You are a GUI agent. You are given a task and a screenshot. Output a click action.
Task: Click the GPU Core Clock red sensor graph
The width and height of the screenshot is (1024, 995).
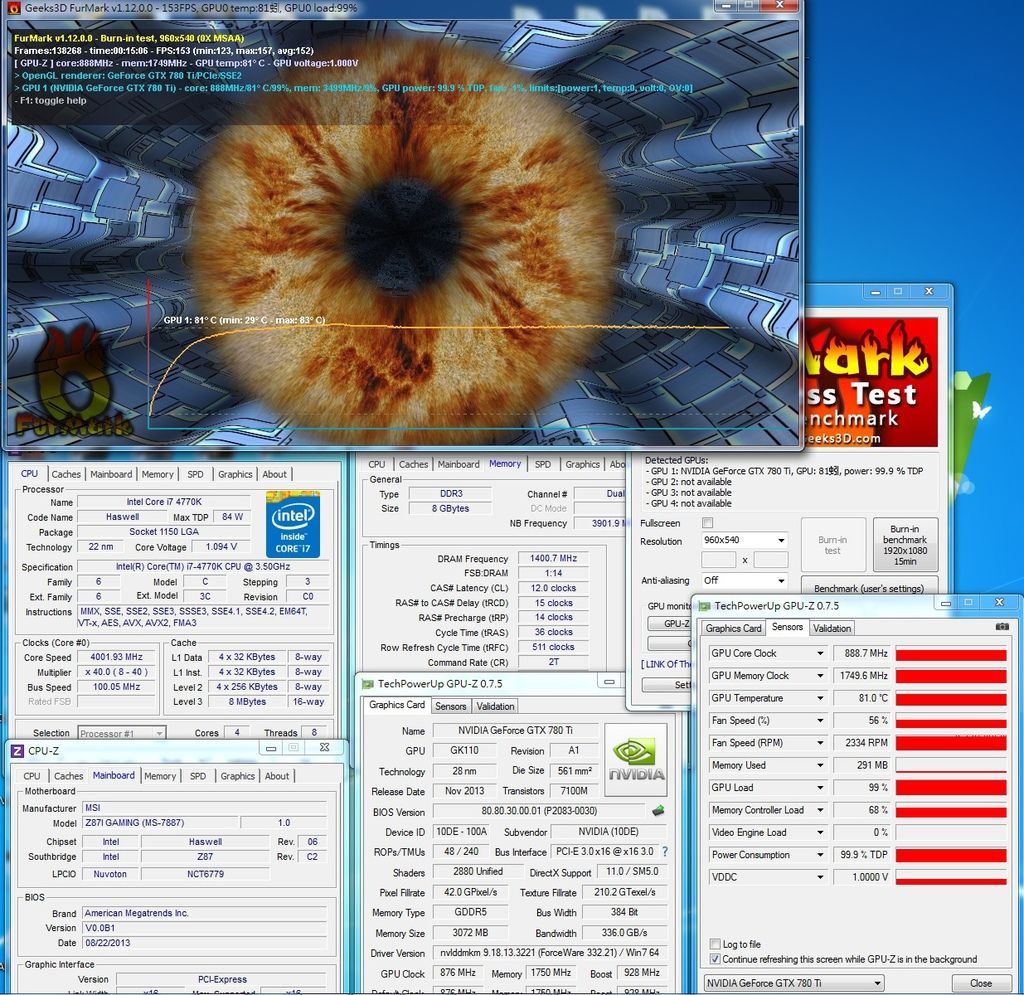pyautogui.click(x=951, y=654)
